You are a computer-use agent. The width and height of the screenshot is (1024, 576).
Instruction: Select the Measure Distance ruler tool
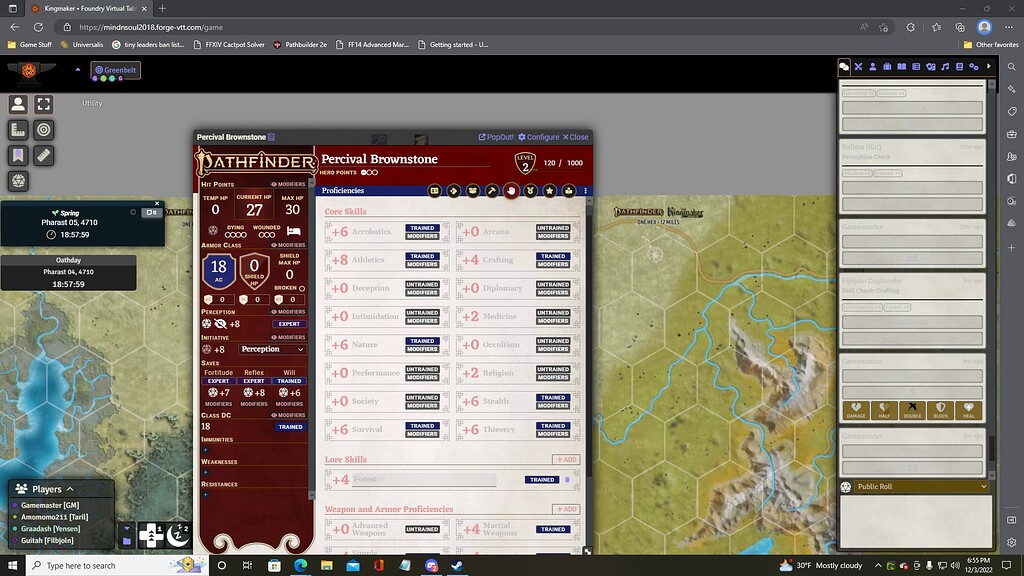44,155
